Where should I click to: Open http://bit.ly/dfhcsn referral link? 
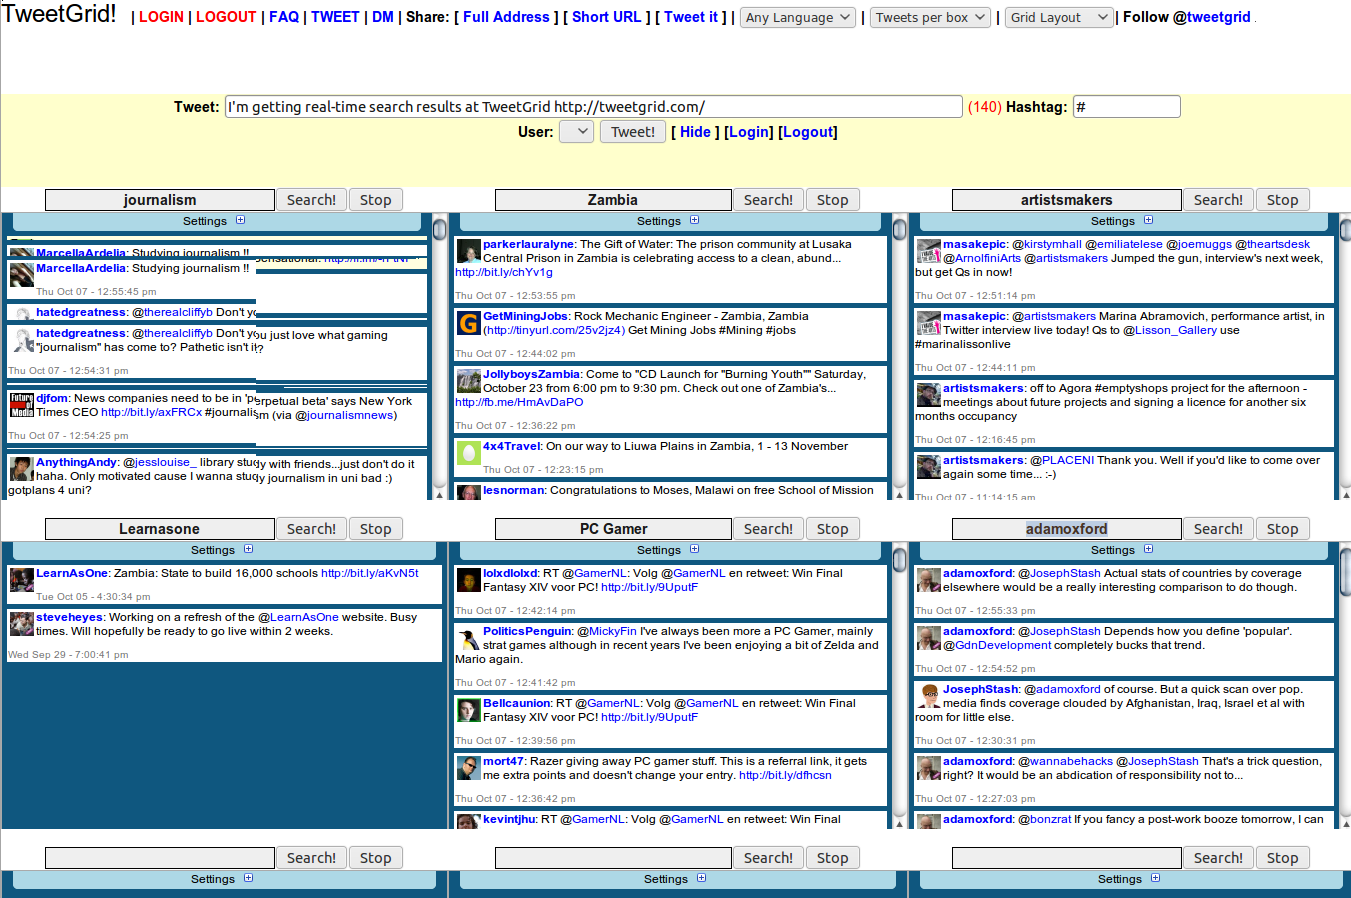point(785,775)
